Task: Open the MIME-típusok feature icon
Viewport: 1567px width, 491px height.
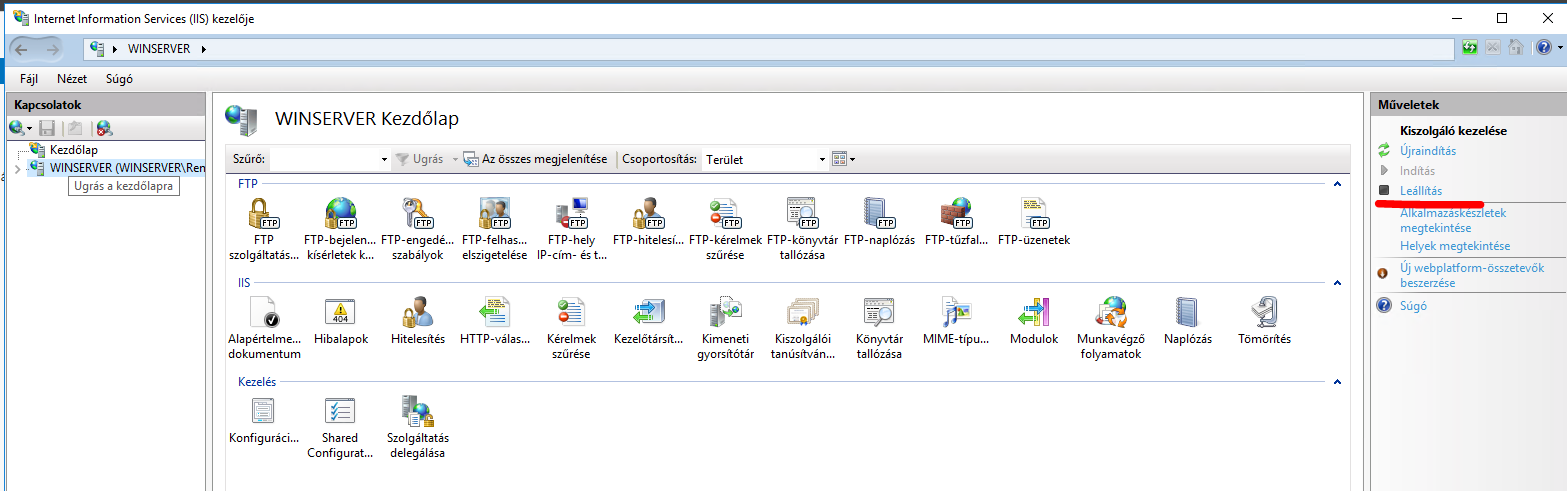Action: (956, 312)
